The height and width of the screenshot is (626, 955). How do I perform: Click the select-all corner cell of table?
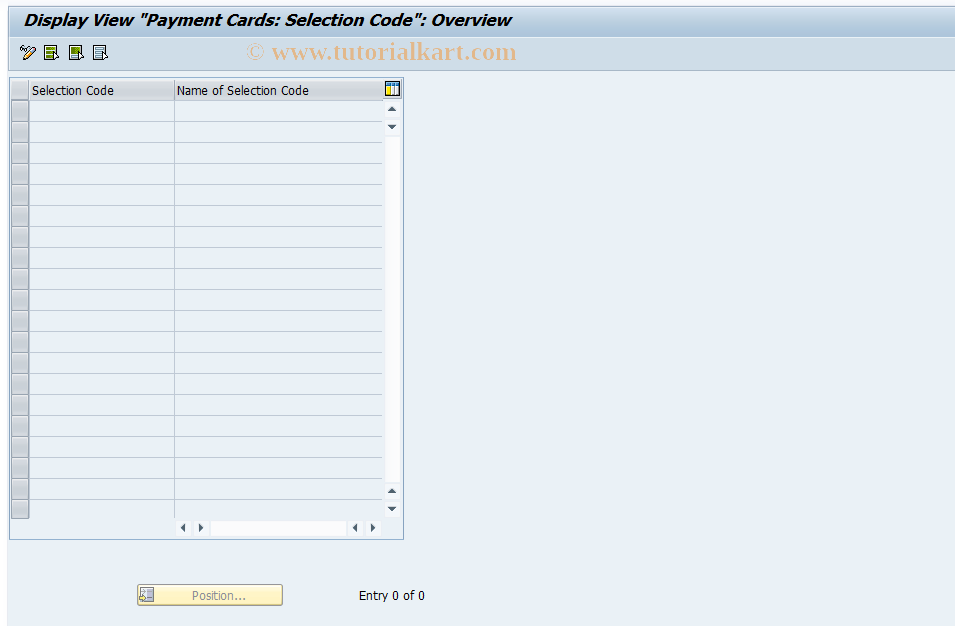20,90
